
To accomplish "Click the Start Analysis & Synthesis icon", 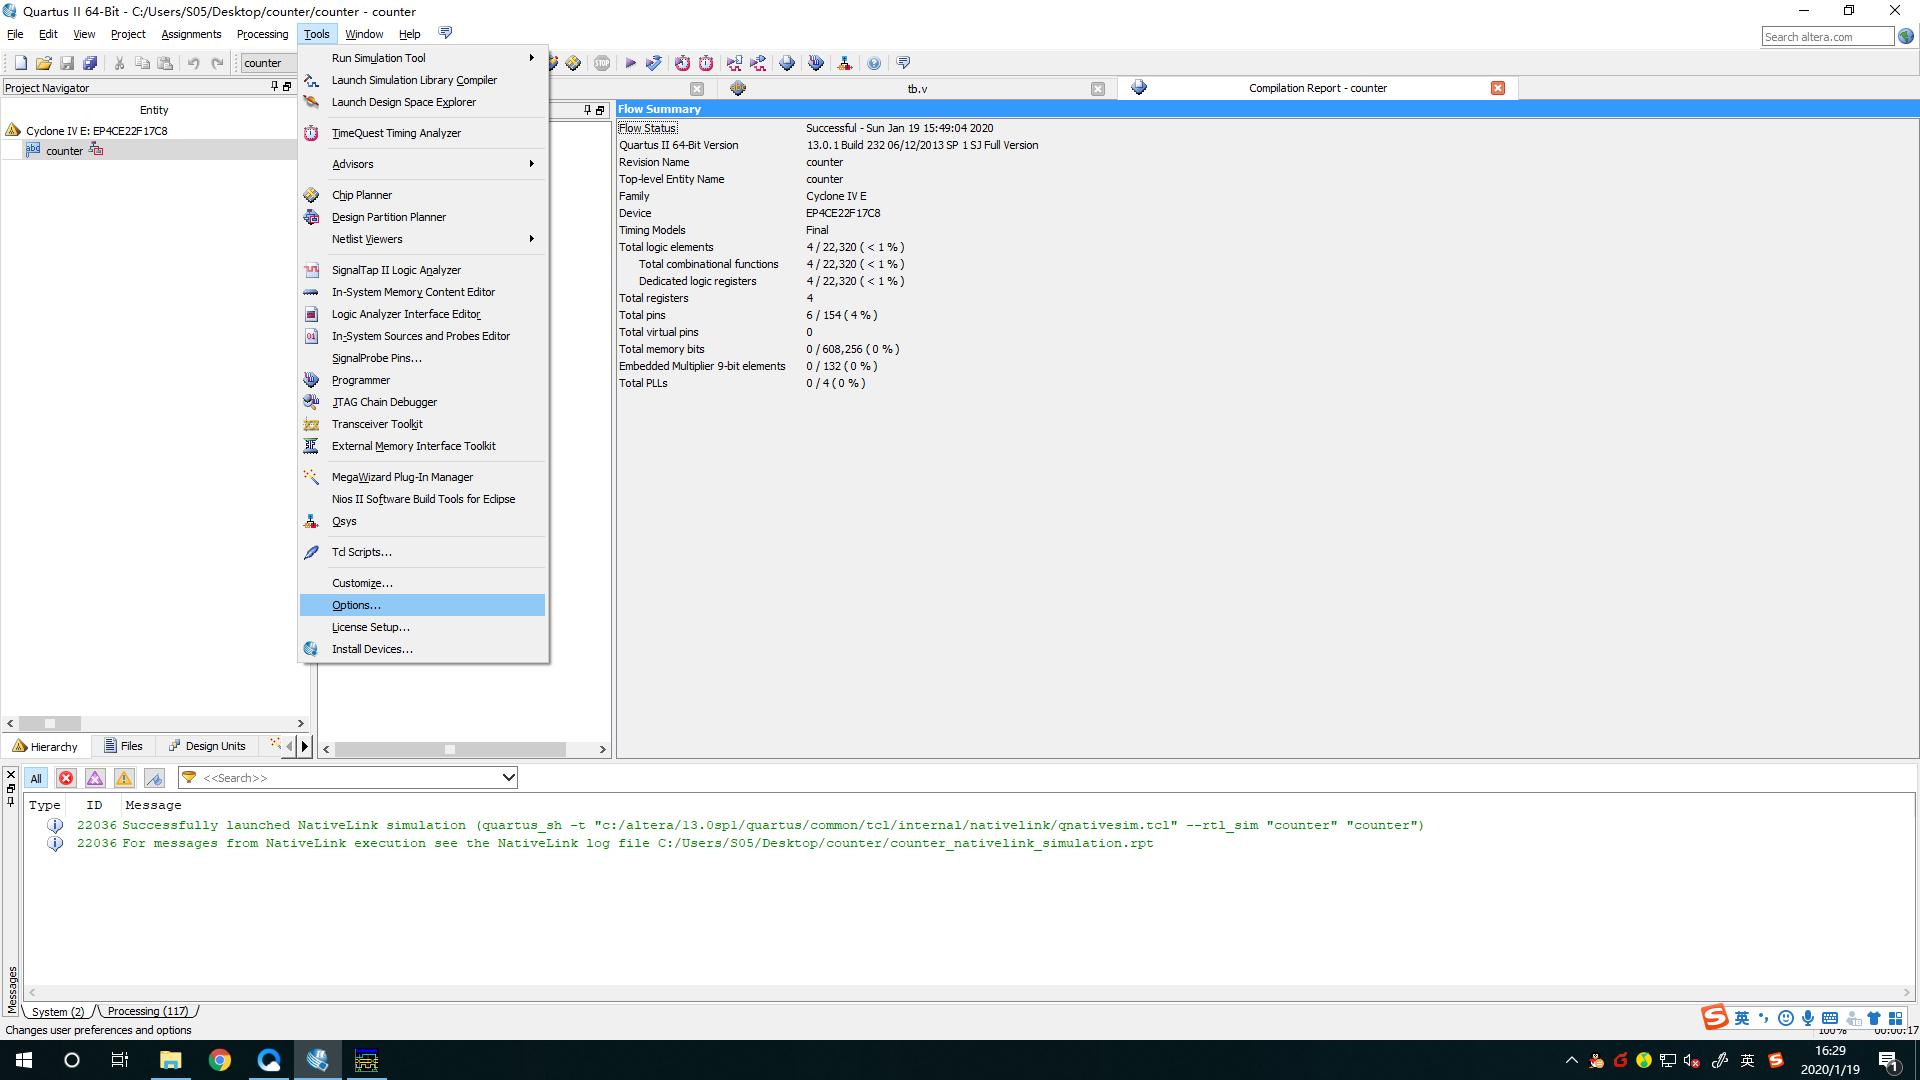I will pyautogui.click(x=654, y=63).
